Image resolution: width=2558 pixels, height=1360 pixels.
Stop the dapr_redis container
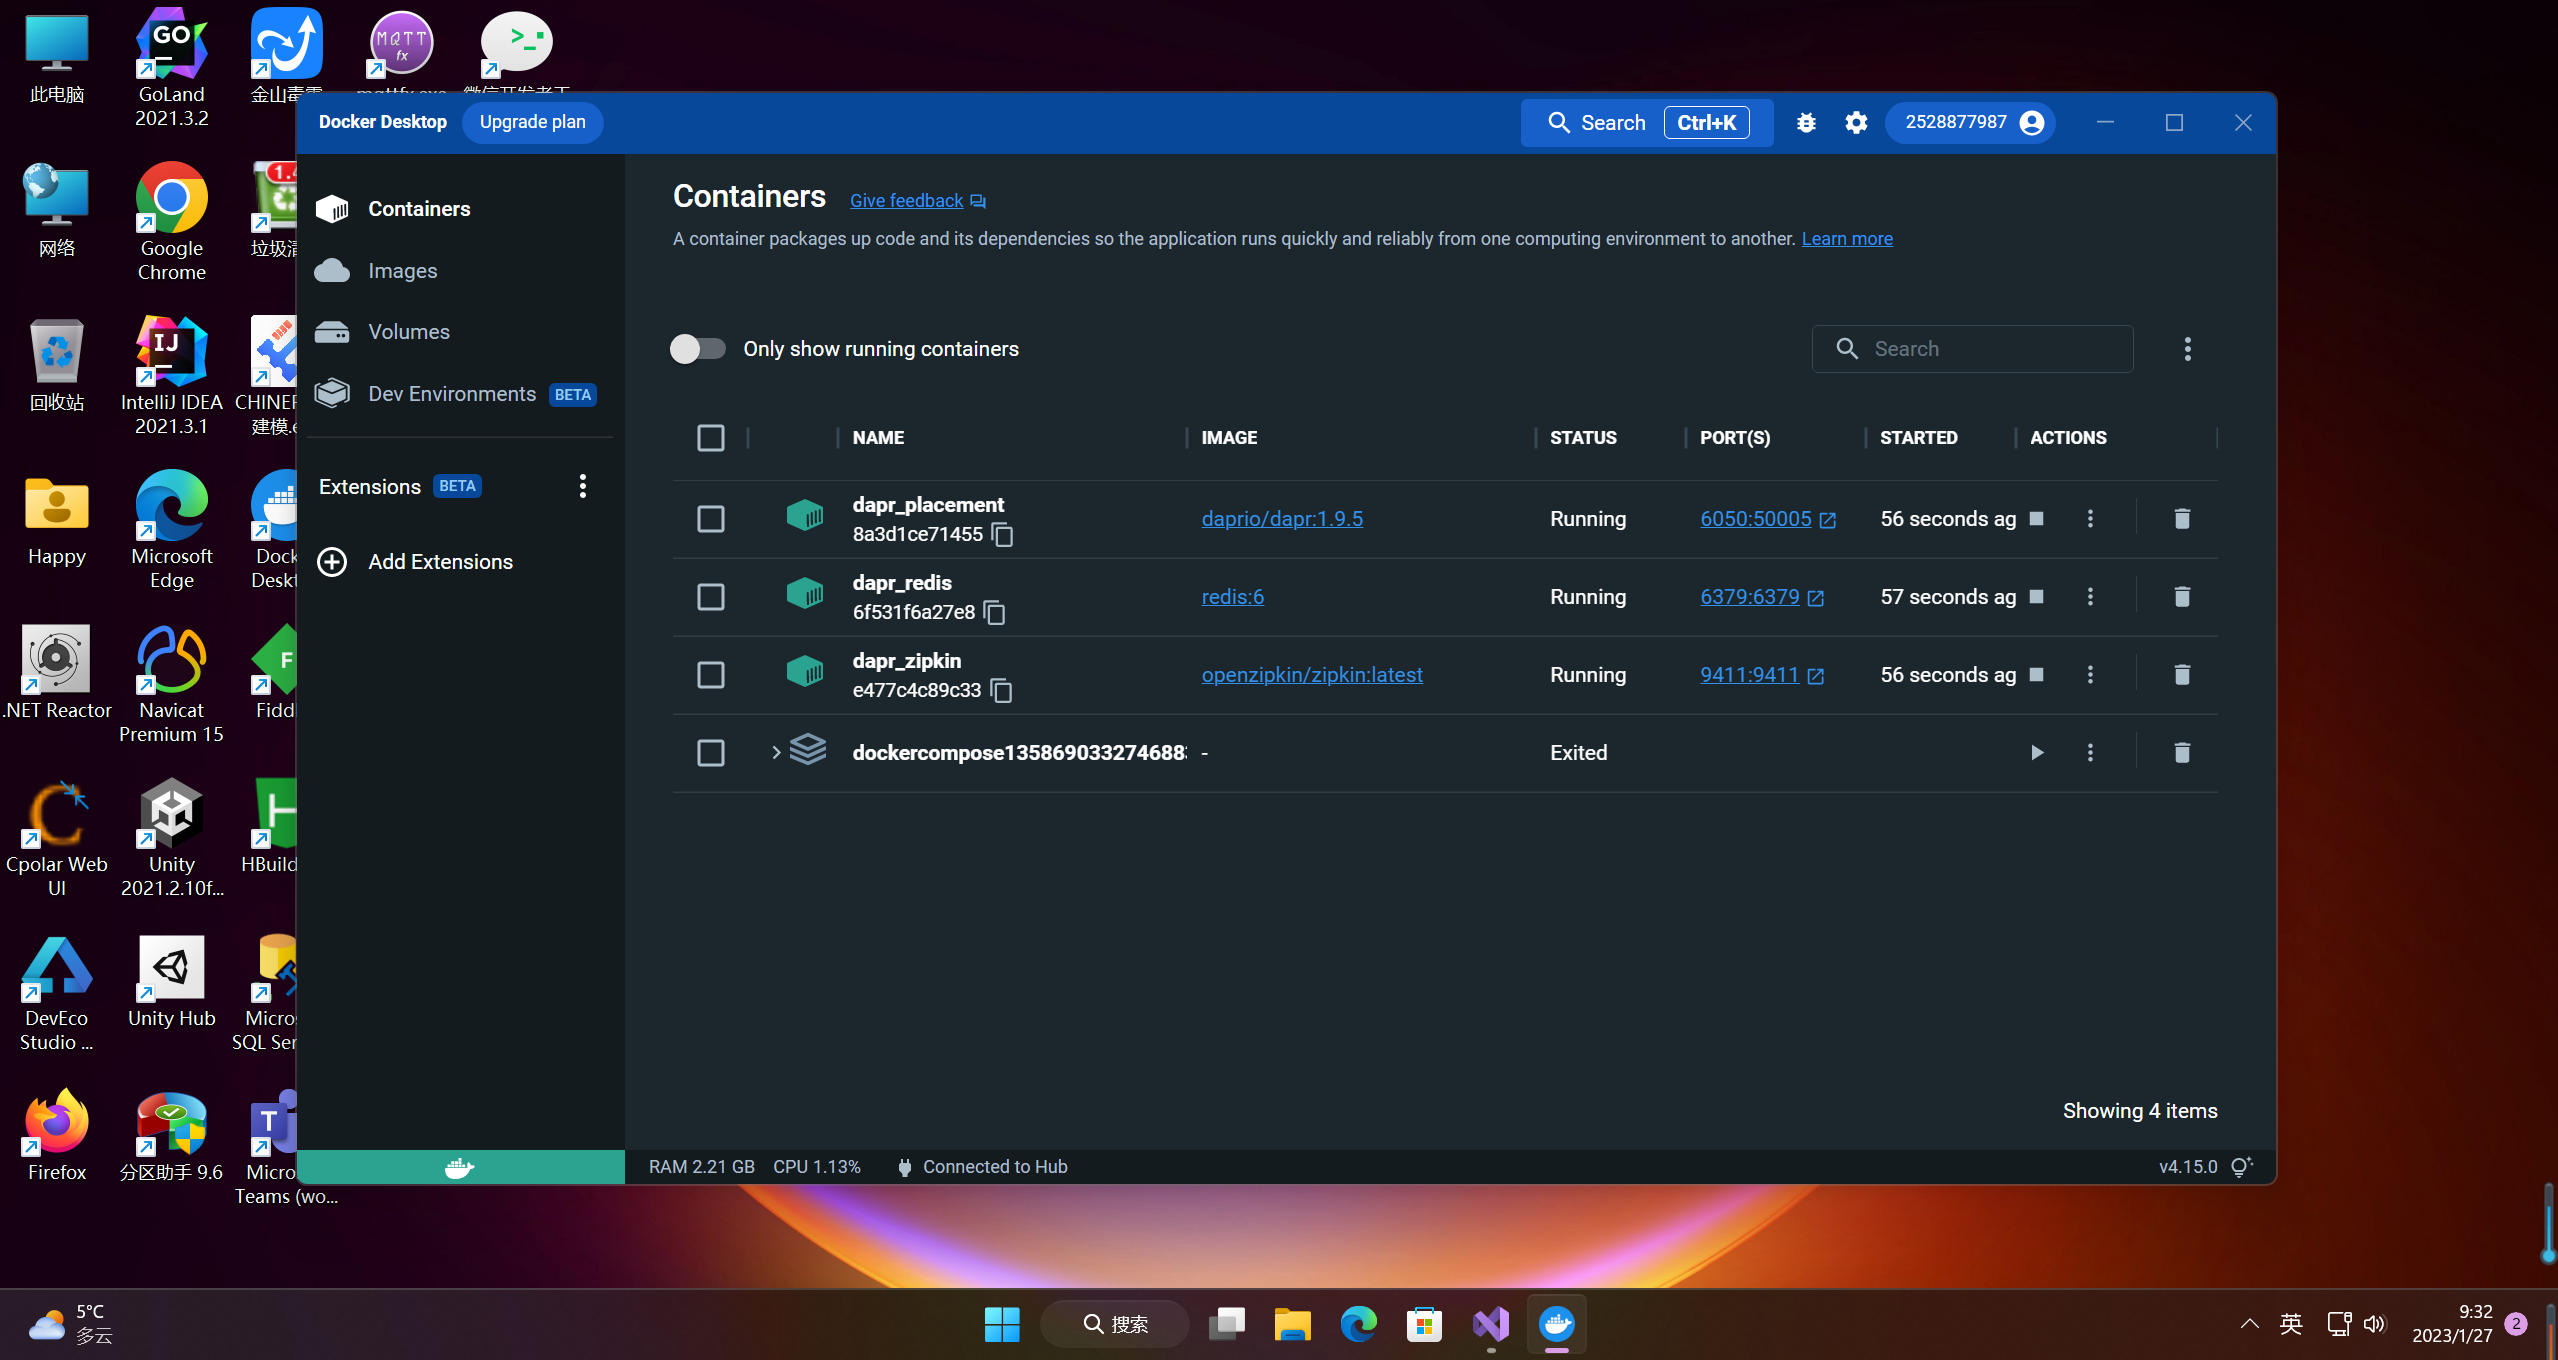coord(2036,596)
